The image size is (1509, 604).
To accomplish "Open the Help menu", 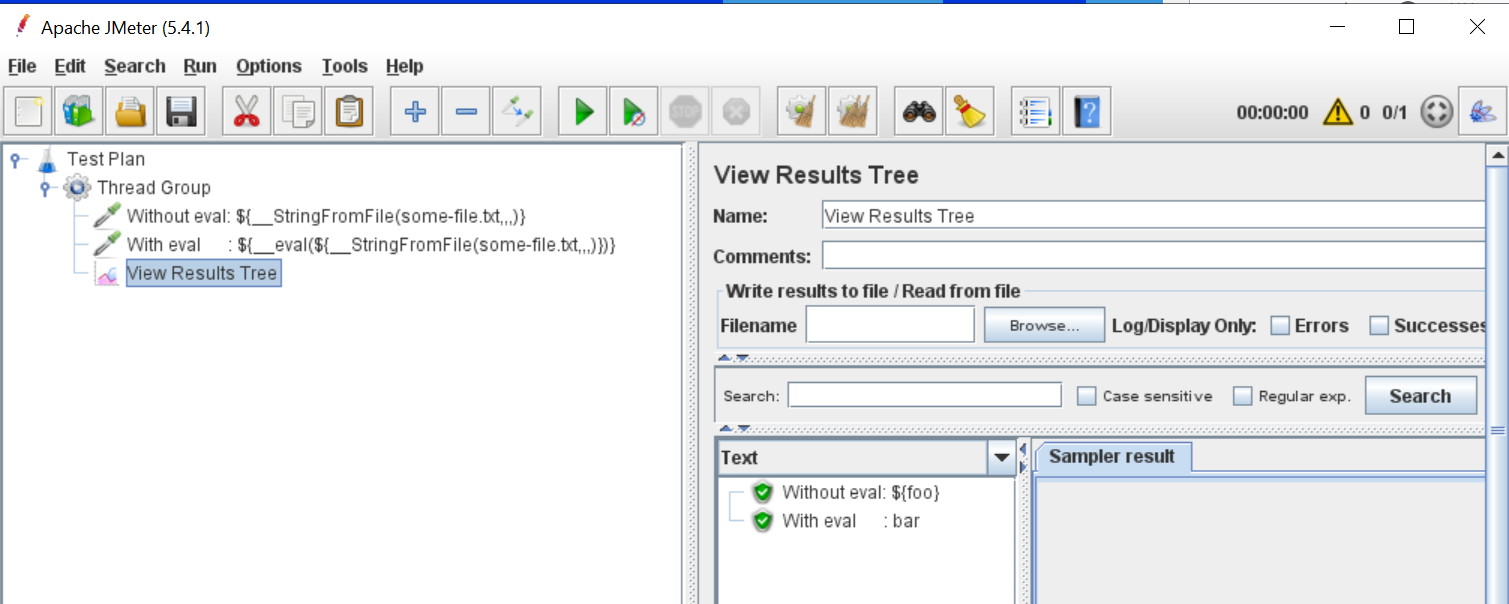I will click(405, 66).
